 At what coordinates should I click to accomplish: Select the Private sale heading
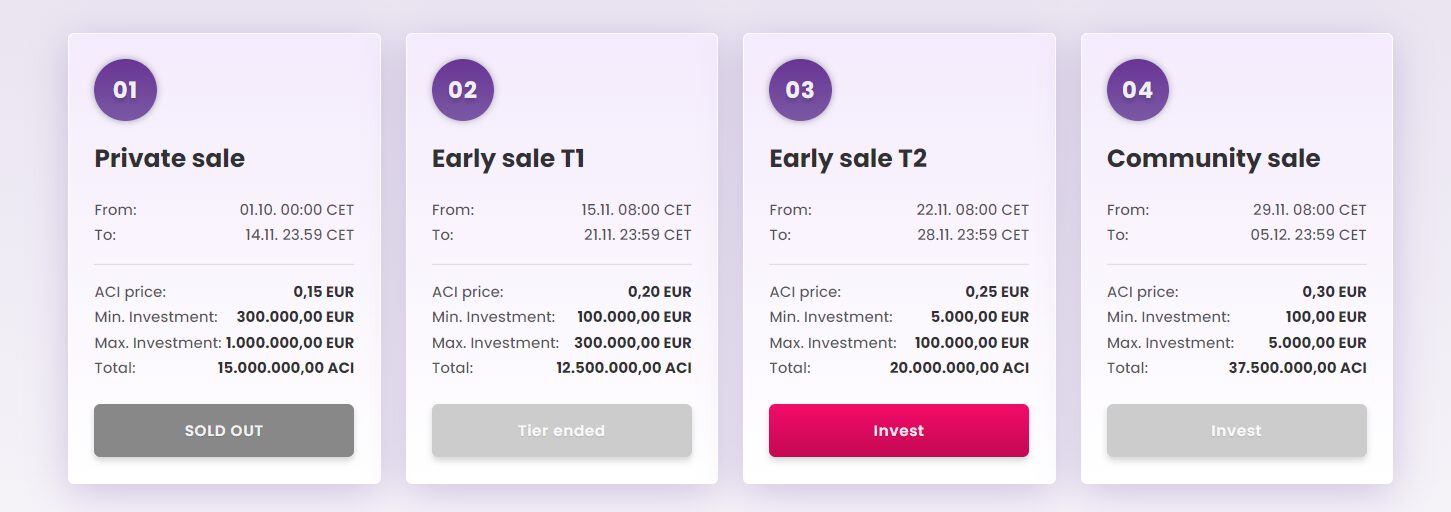tap(169, 158)
